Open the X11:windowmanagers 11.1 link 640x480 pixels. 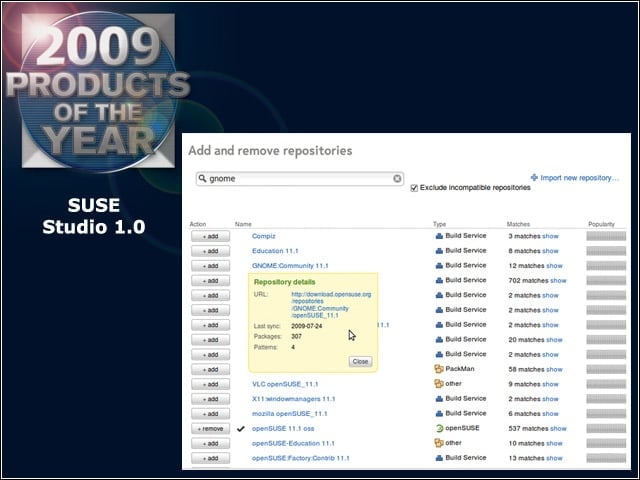click(293, 399)
